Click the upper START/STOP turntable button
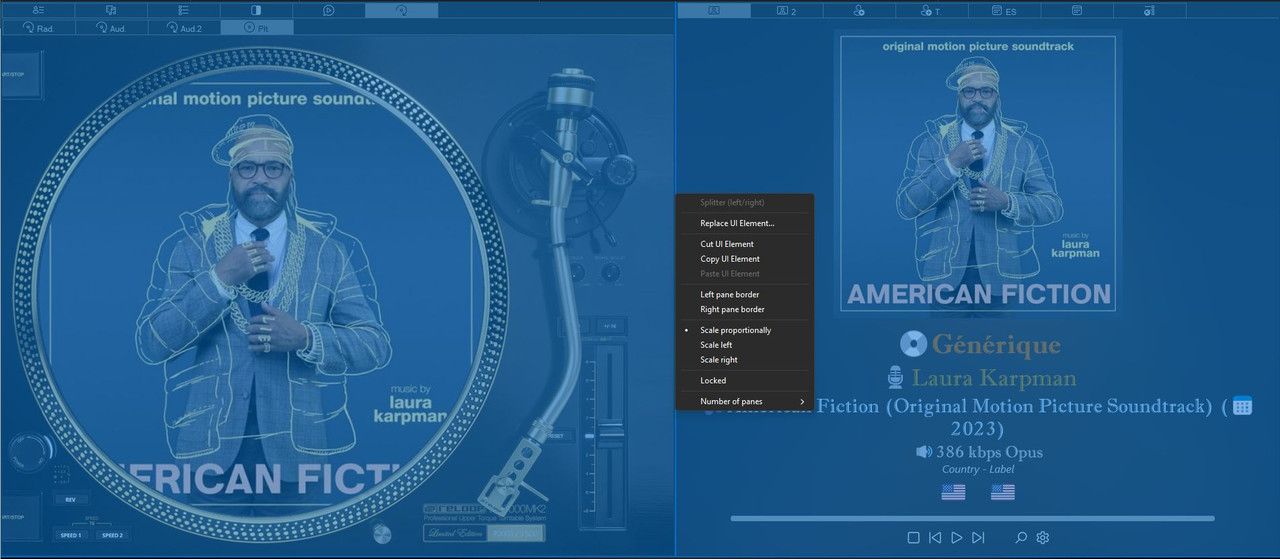Image resolution: width=1280 pixels, height=559 pixels. pyautogui.click(x=20, y=75)
